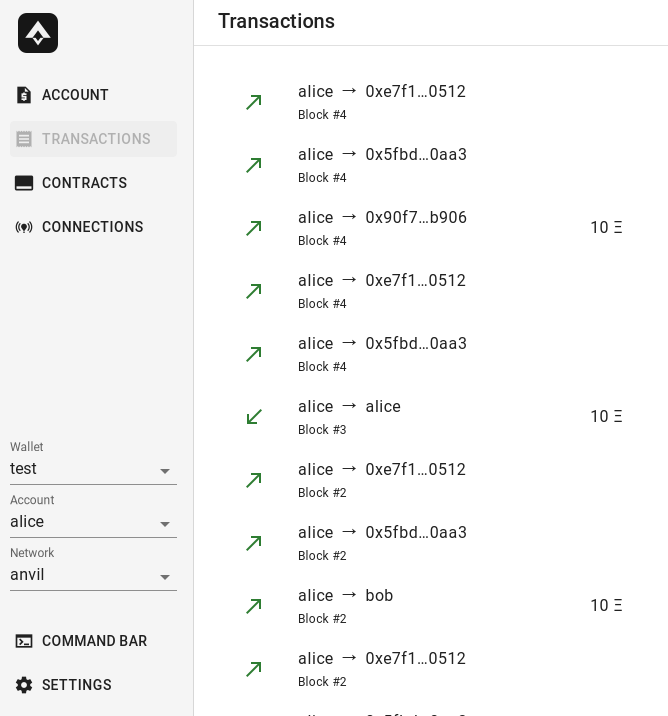Image resolution: width=668 pixels, height=716 pixels.
Task: Click the Contracts panel icon
Action: (24, 183)
